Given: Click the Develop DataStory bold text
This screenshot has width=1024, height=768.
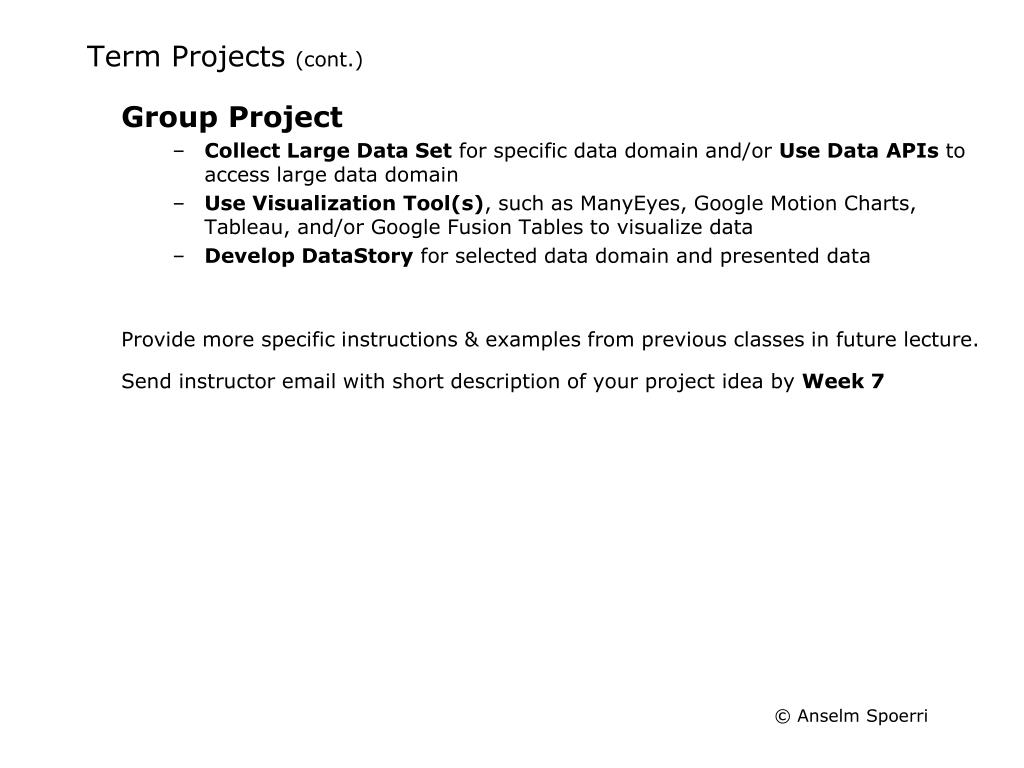Looking at the screenshot, I should point(309,256).
